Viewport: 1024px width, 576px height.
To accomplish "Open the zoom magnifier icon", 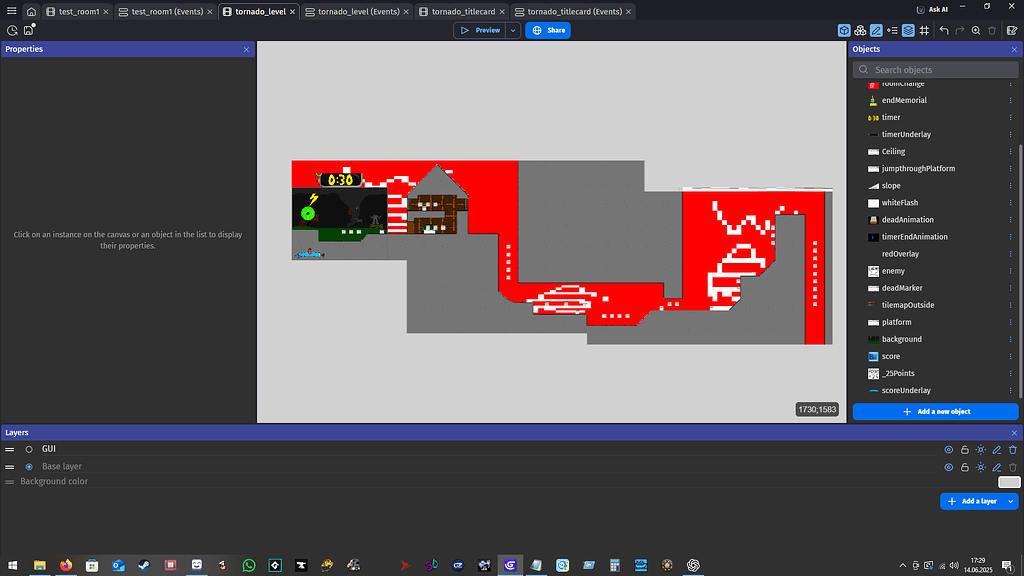I will click(975, 31).
